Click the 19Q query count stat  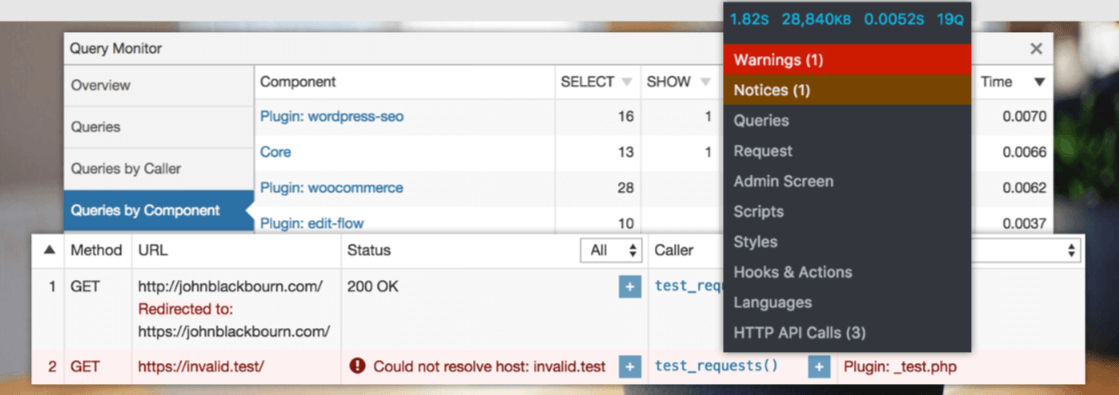tap(950, 19)
